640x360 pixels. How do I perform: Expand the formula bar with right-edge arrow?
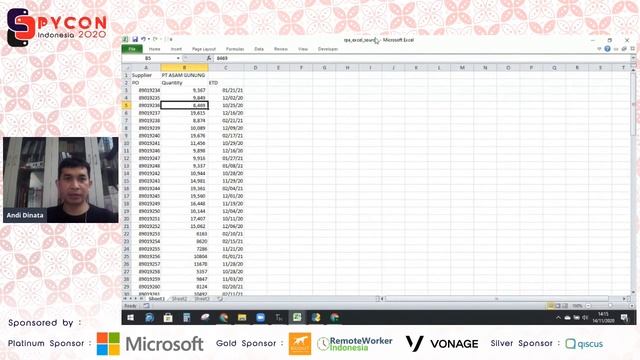[633, 58]
